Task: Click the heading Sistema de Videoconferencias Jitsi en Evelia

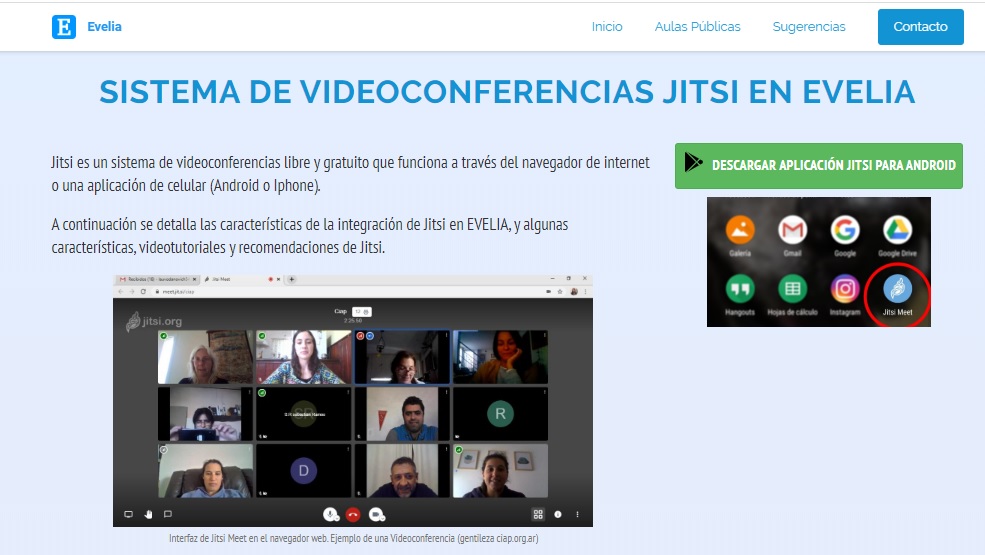Action: [507, 92]
